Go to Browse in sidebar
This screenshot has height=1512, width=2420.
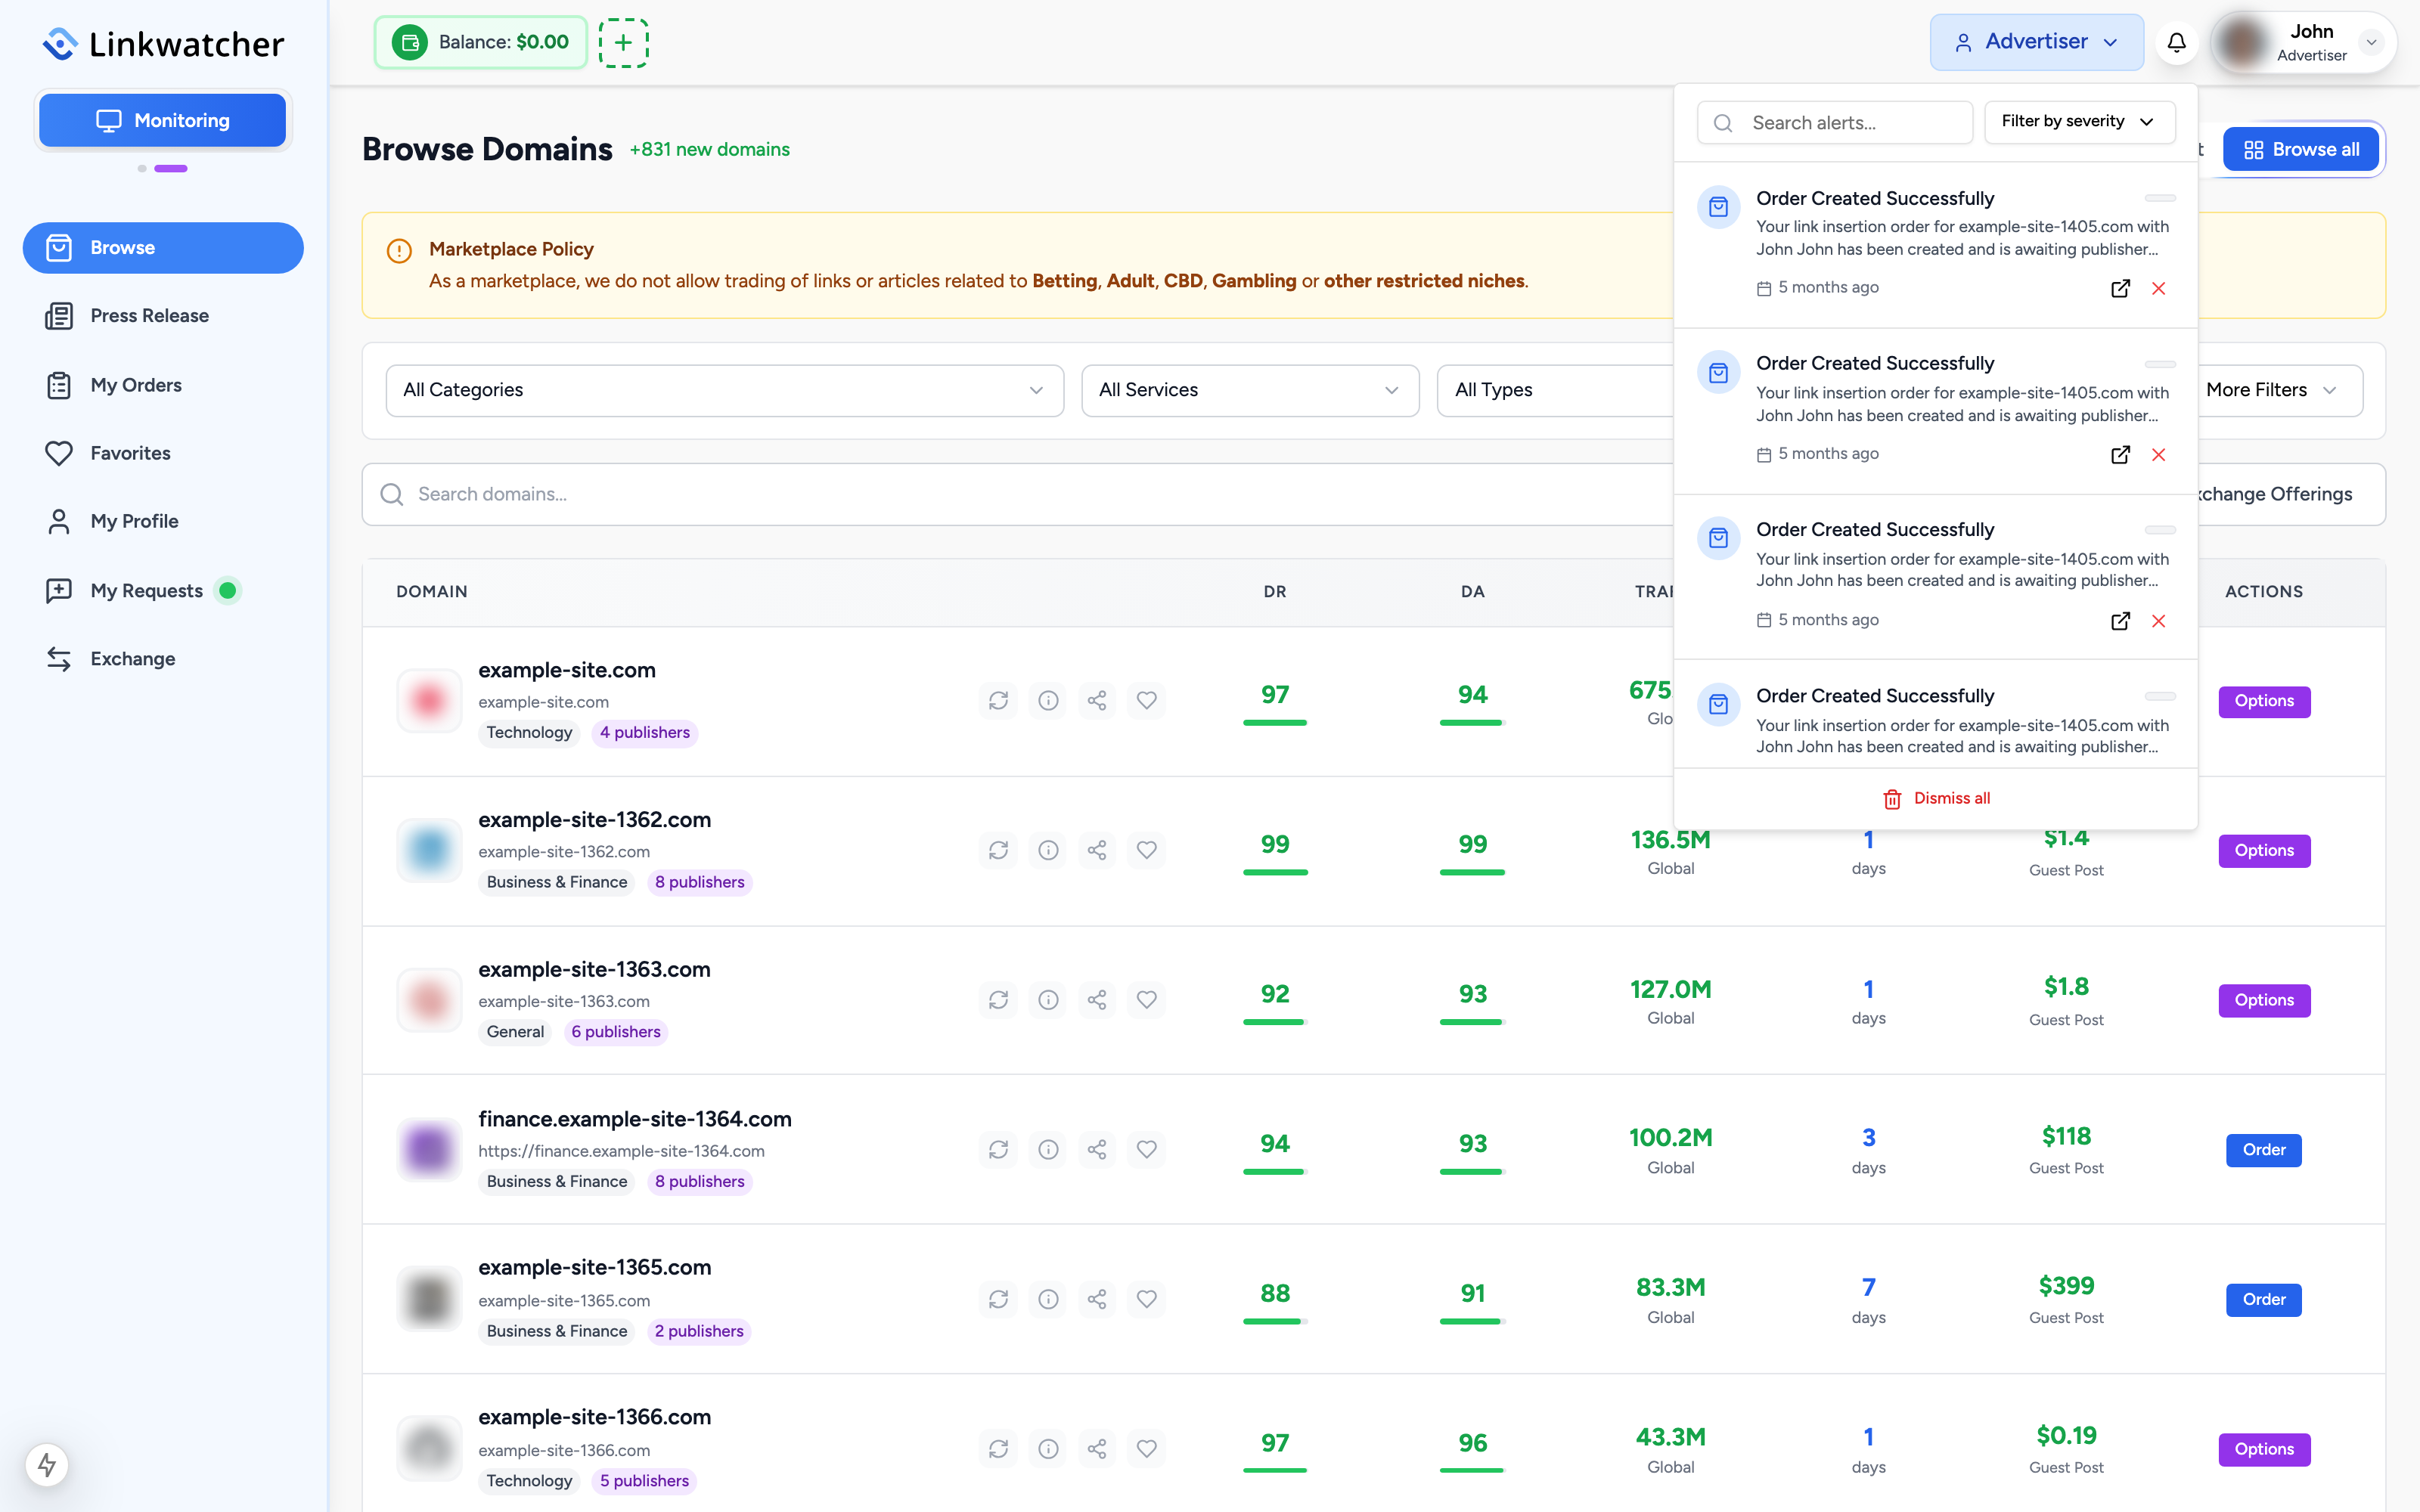pyautogui.click(x=163, y=247)
